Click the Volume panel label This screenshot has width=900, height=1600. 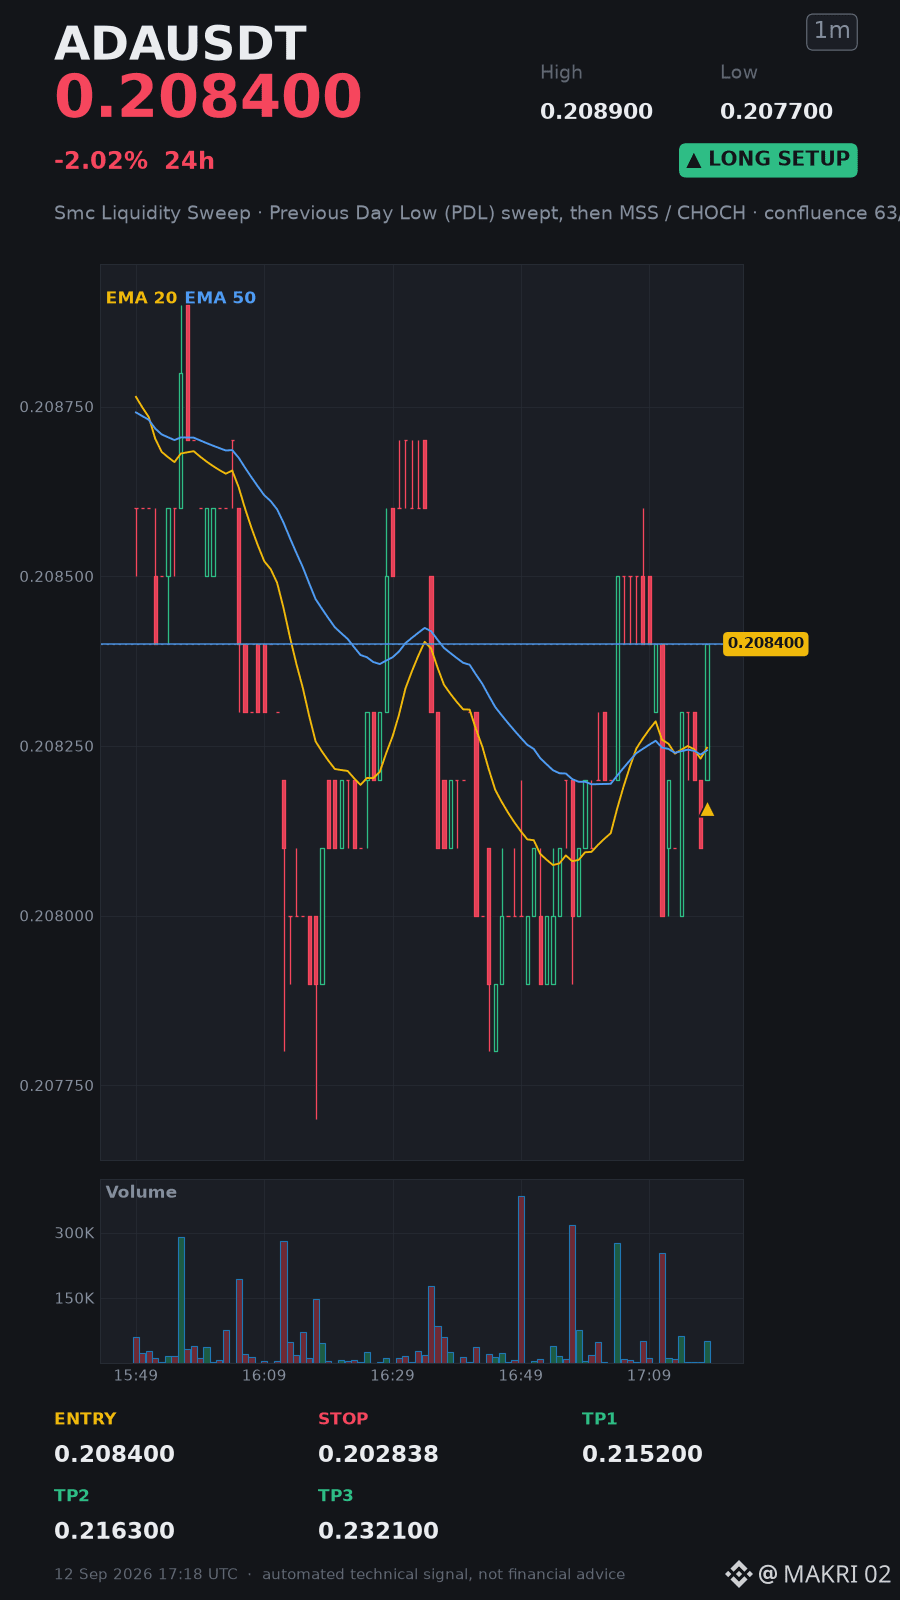(x=141, y=1192)
